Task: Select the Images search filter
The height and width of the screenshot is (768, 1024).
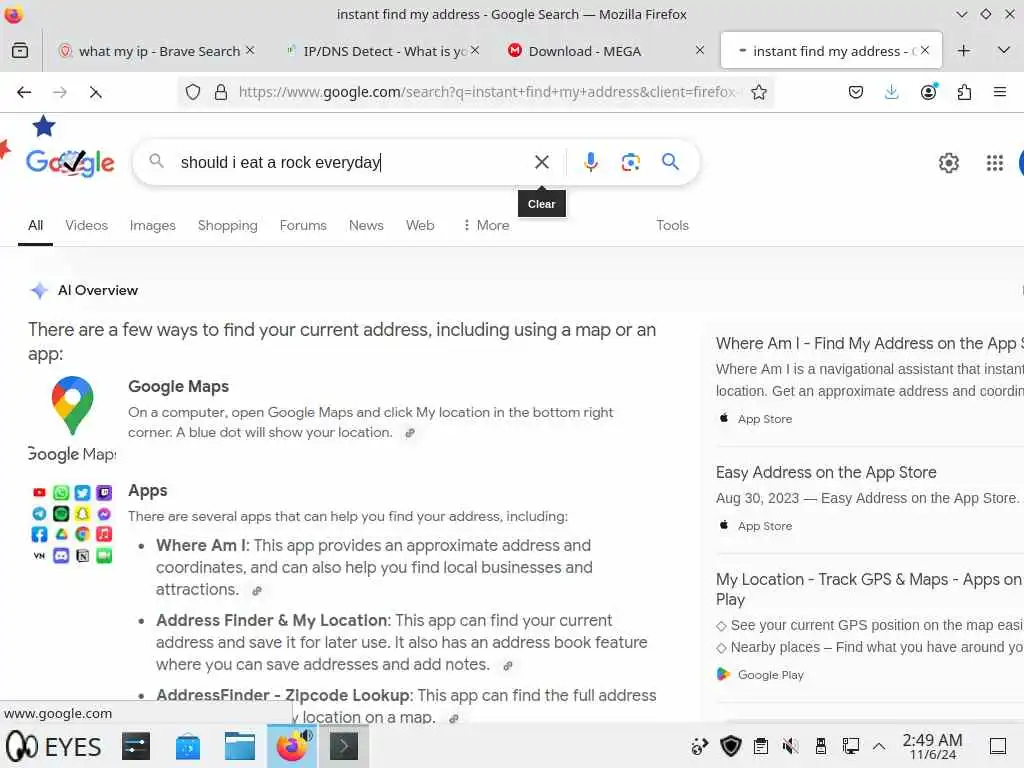Action: click(152, 225)
